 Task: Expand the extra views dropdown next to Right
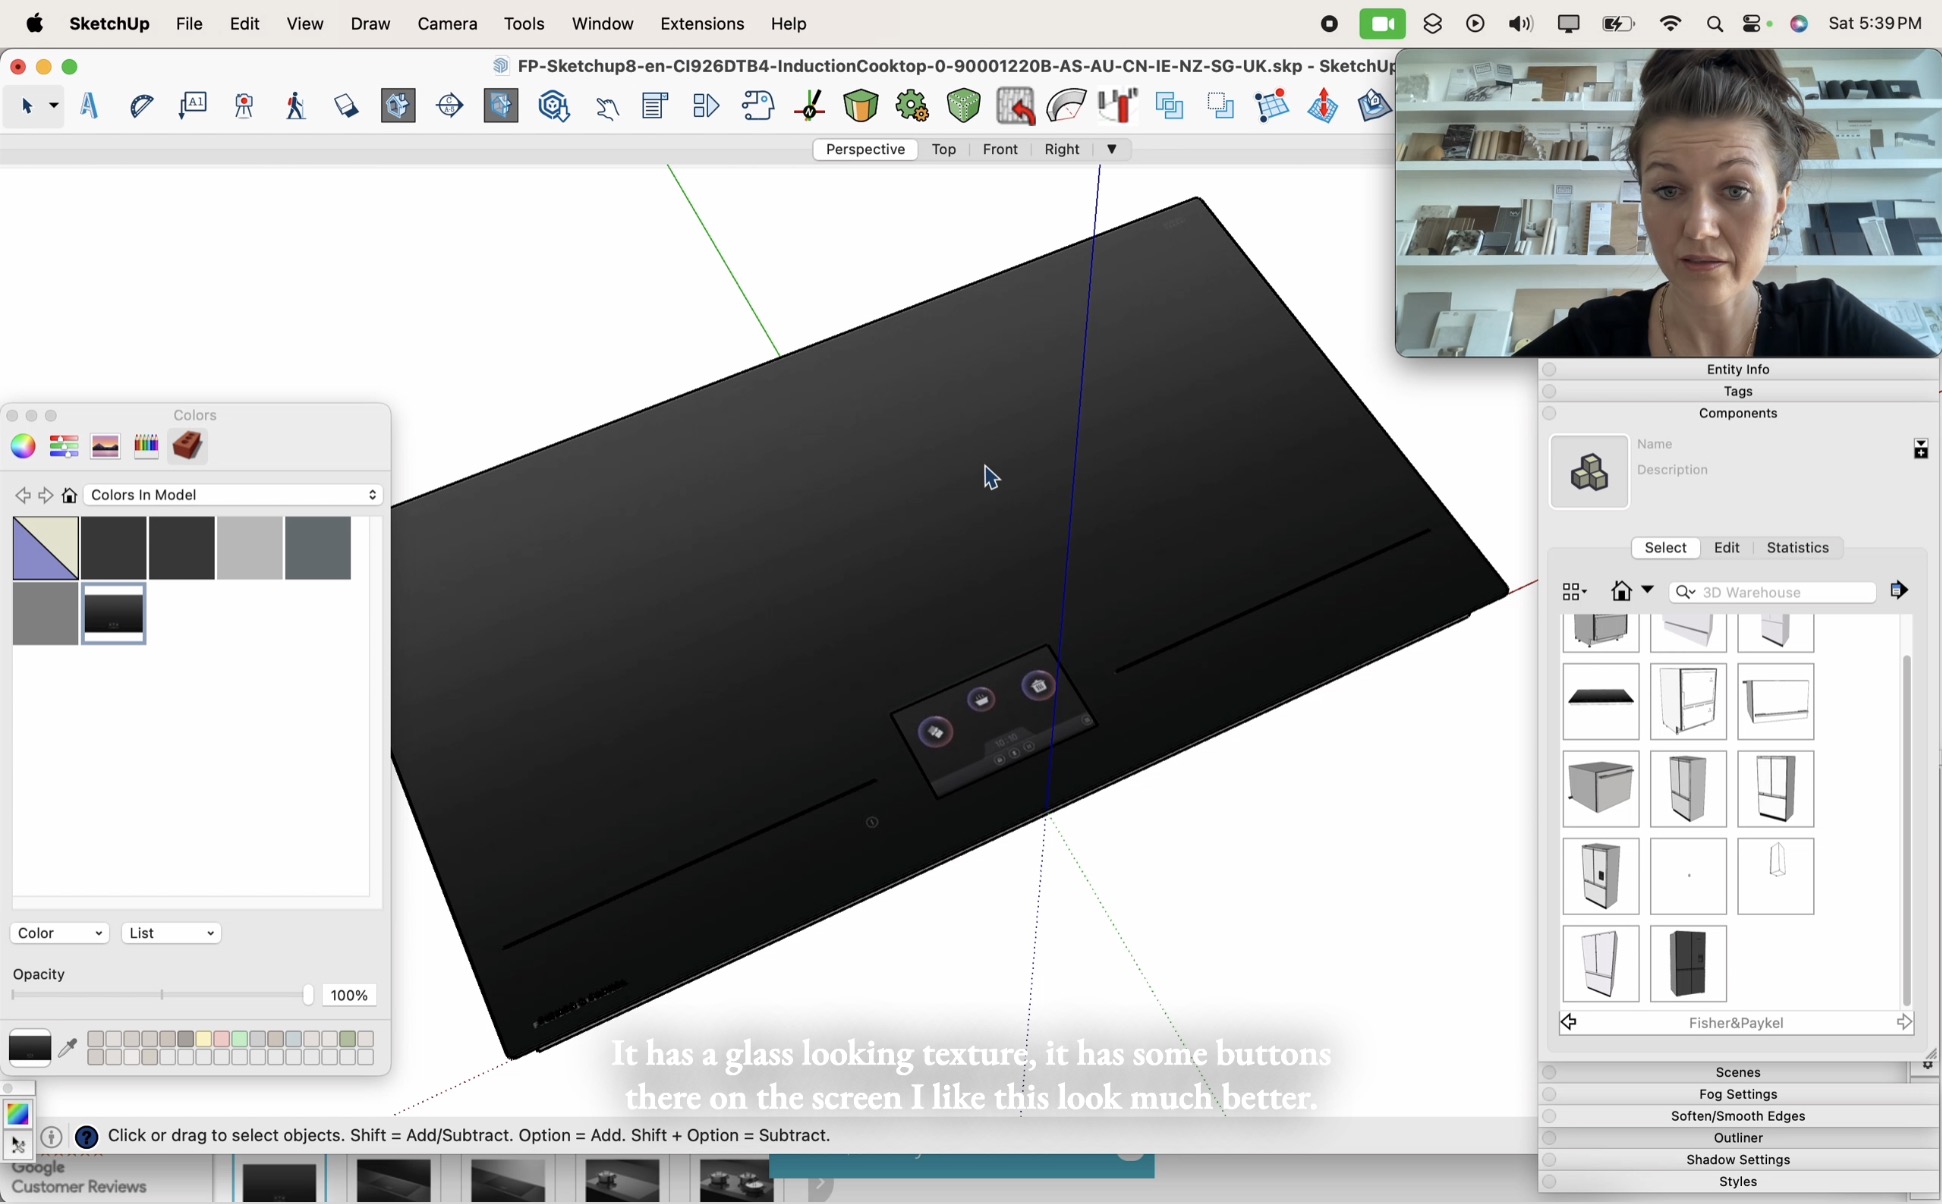(1112, 149)
